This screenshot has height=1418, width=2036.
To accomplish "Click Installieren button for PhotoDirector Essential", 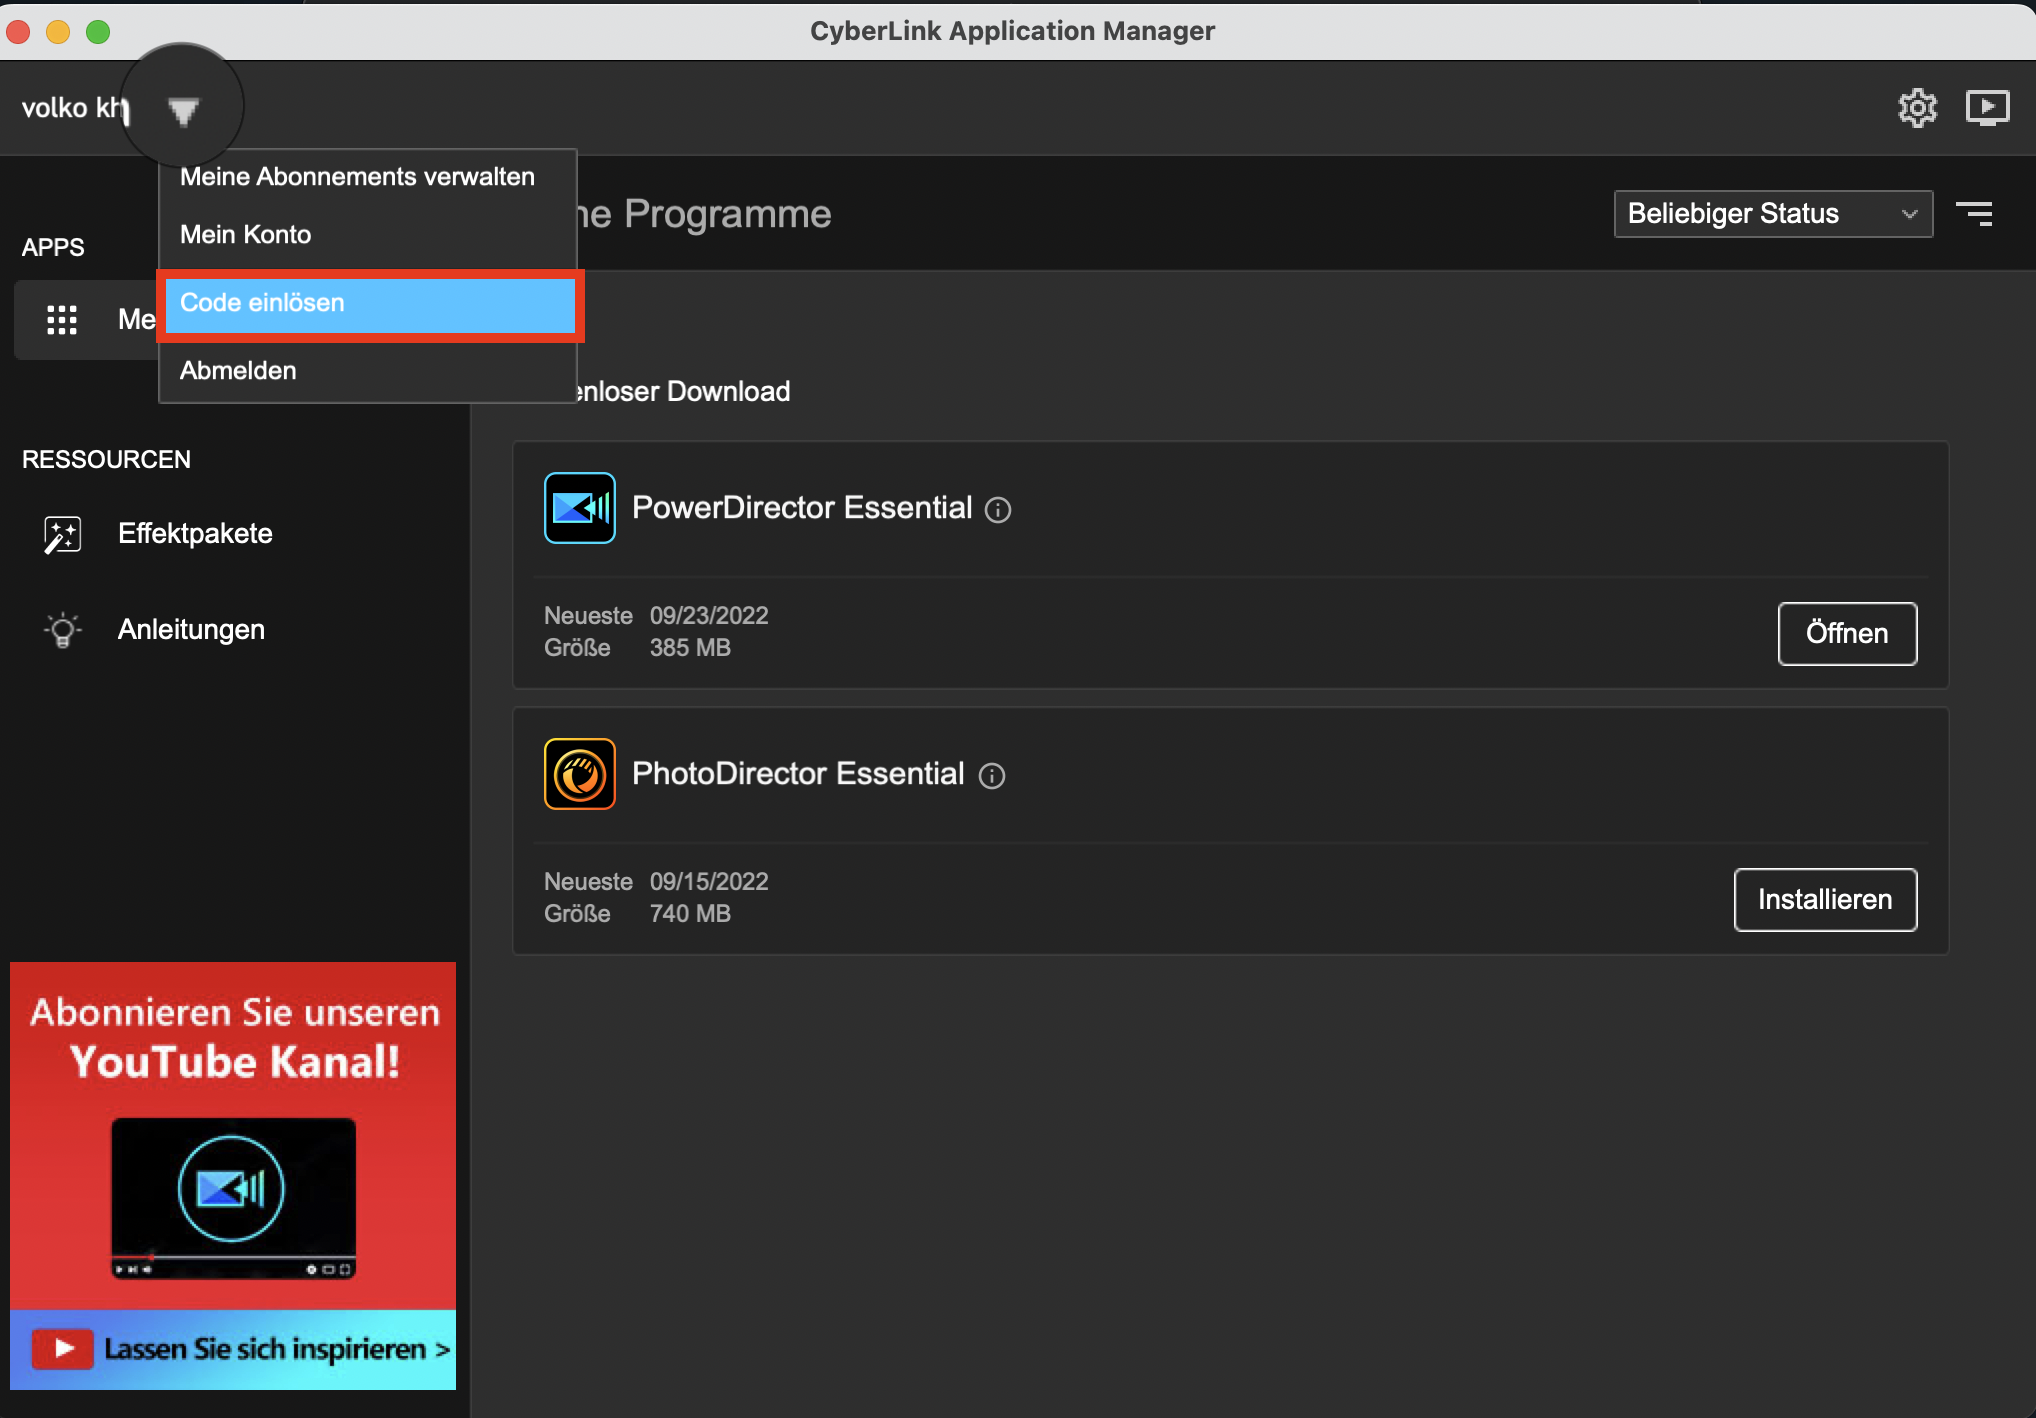I will [x=1825, y=900].
